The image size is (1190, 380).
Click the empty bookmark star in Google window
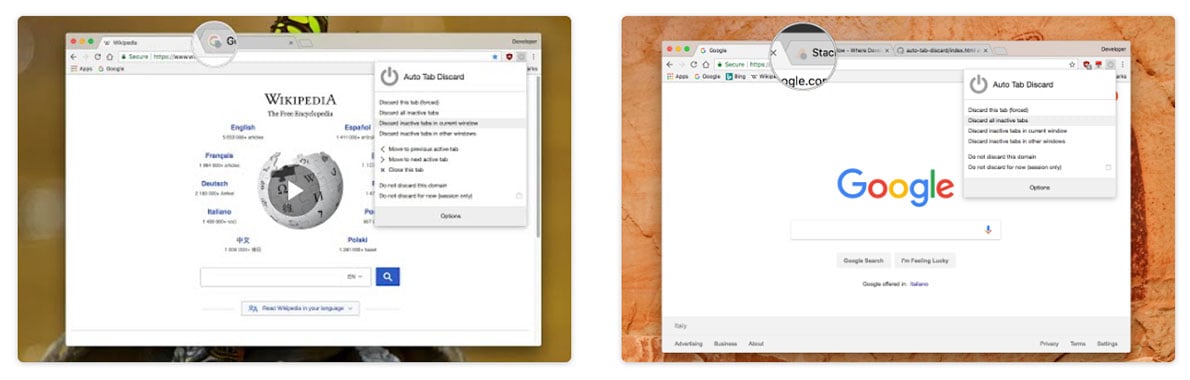[x=1072, y=64]
